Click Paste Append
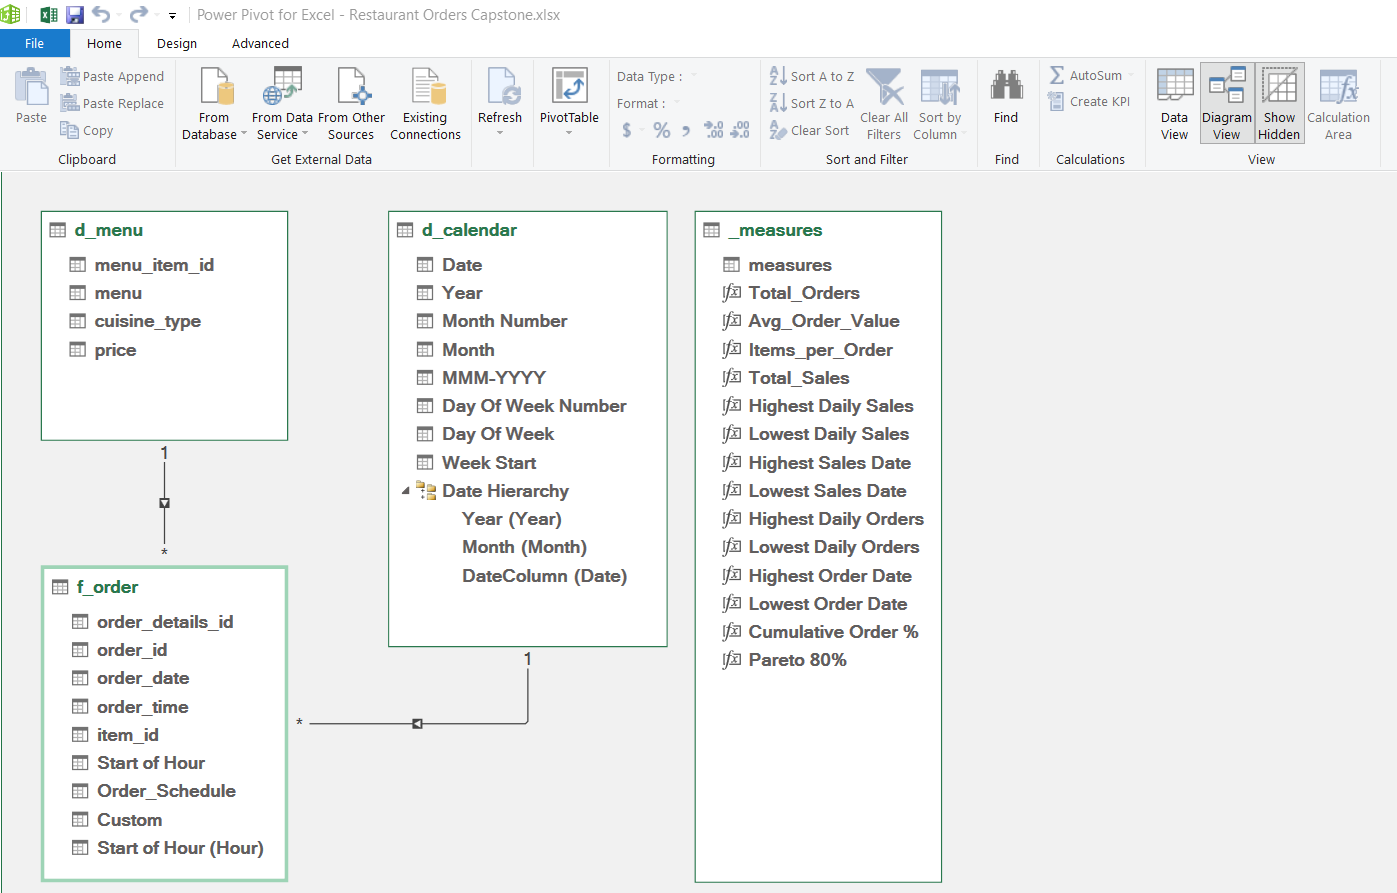This screenshot has width=1397, height=893. [x=112, y=76]
